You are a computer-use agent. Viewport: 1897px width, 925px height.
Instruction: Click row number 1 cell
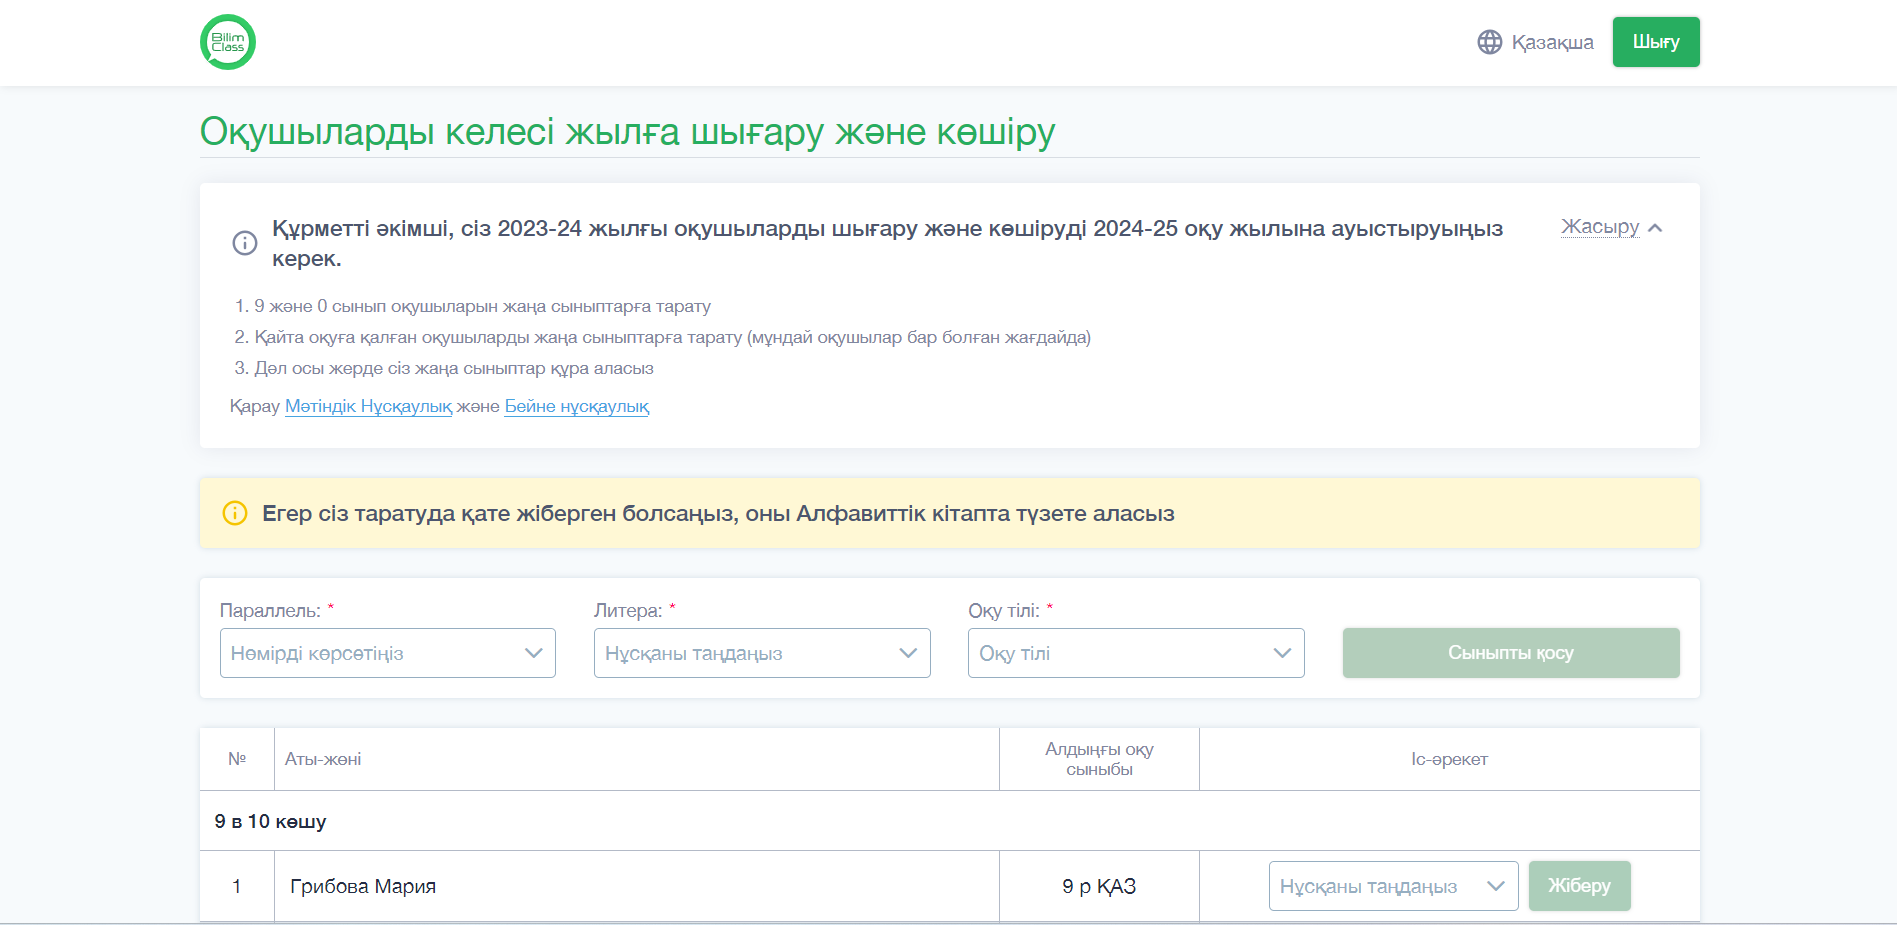pos(237,886)
